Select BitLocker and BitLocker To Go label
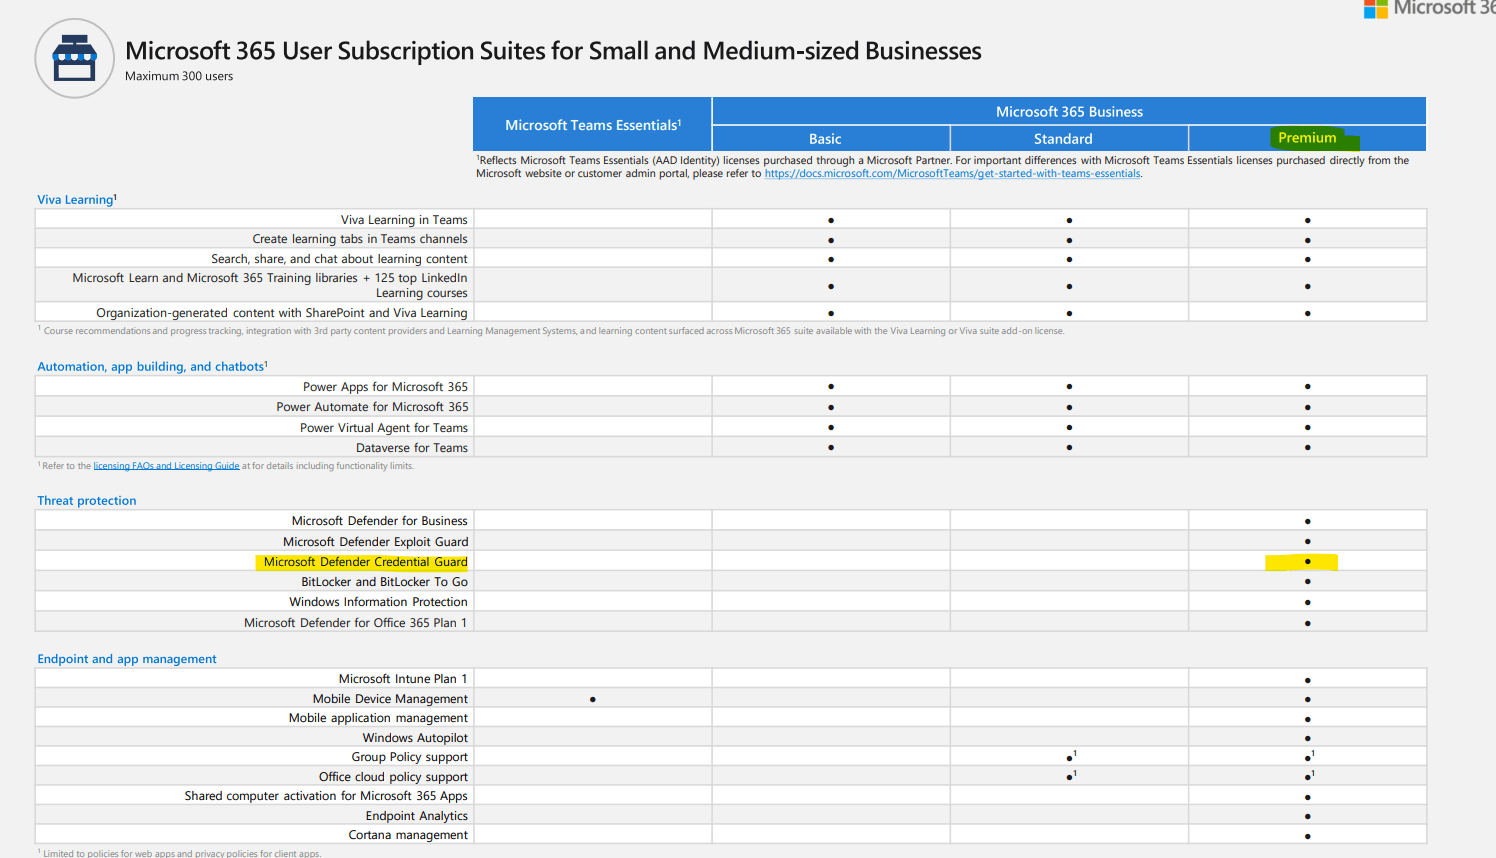 (385, 582)
